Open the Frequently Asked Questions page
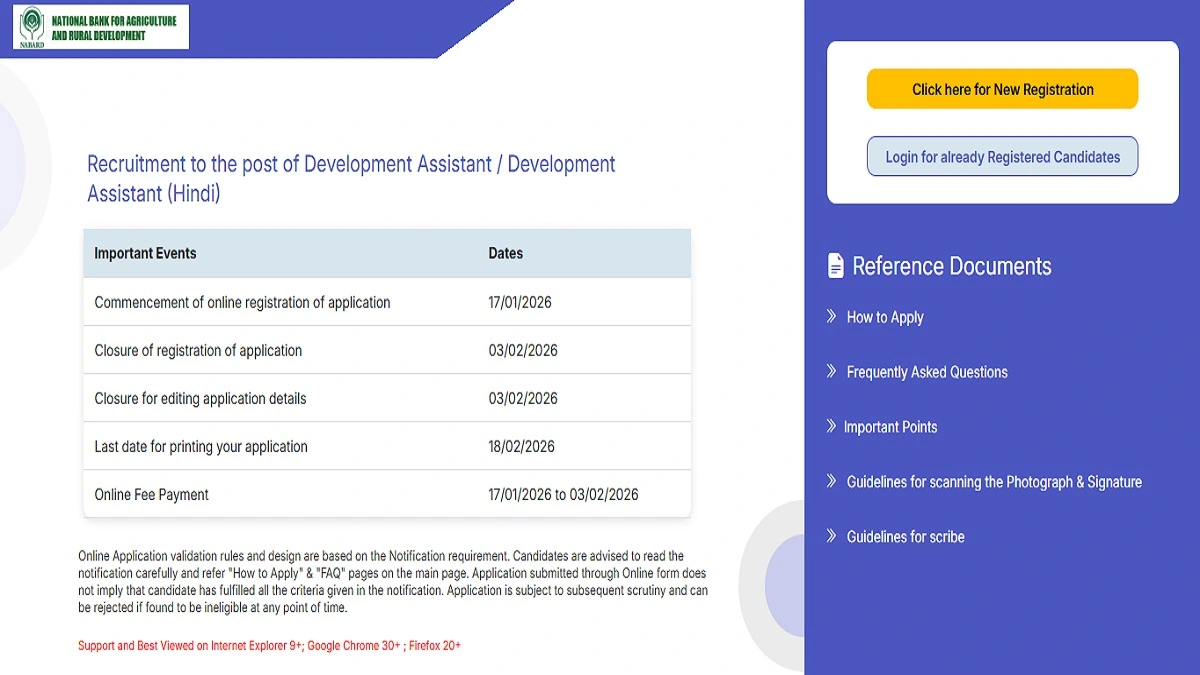Image resolution: width=1200 pixels, height=675 pixels. click(x=926, y=371)
